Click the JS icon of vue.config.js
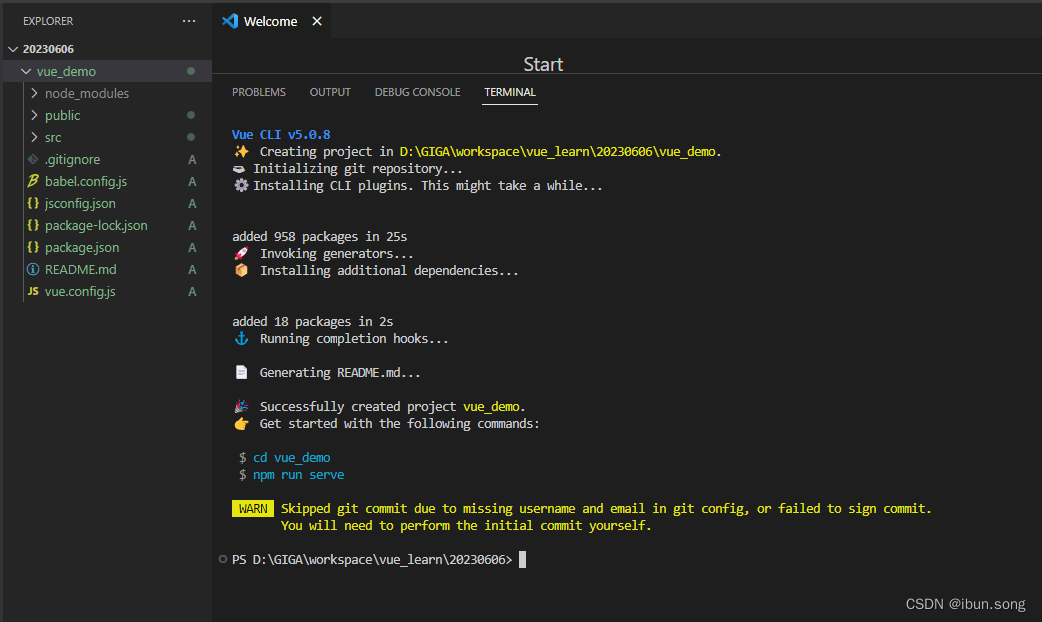 33,291
